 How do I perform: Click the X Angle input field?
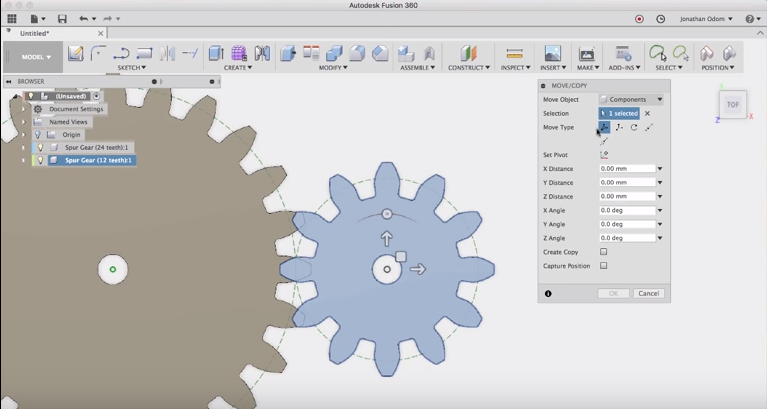click(x=627, y=210)
